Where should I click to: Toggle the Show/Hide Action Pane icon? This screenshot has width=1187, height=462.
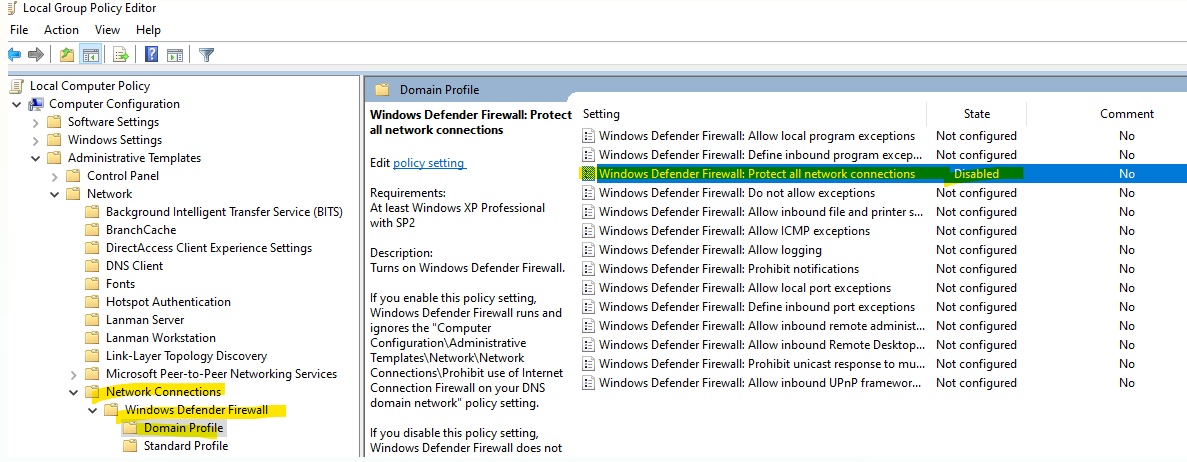coord(175,55)
